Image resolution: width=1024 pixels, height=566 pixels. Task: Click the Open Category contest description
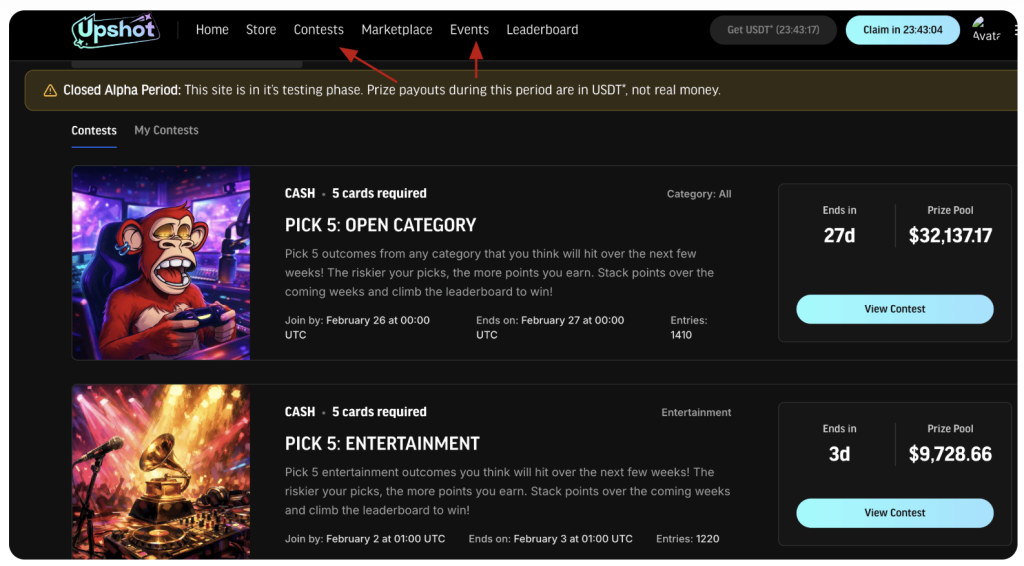pos(500,273)
